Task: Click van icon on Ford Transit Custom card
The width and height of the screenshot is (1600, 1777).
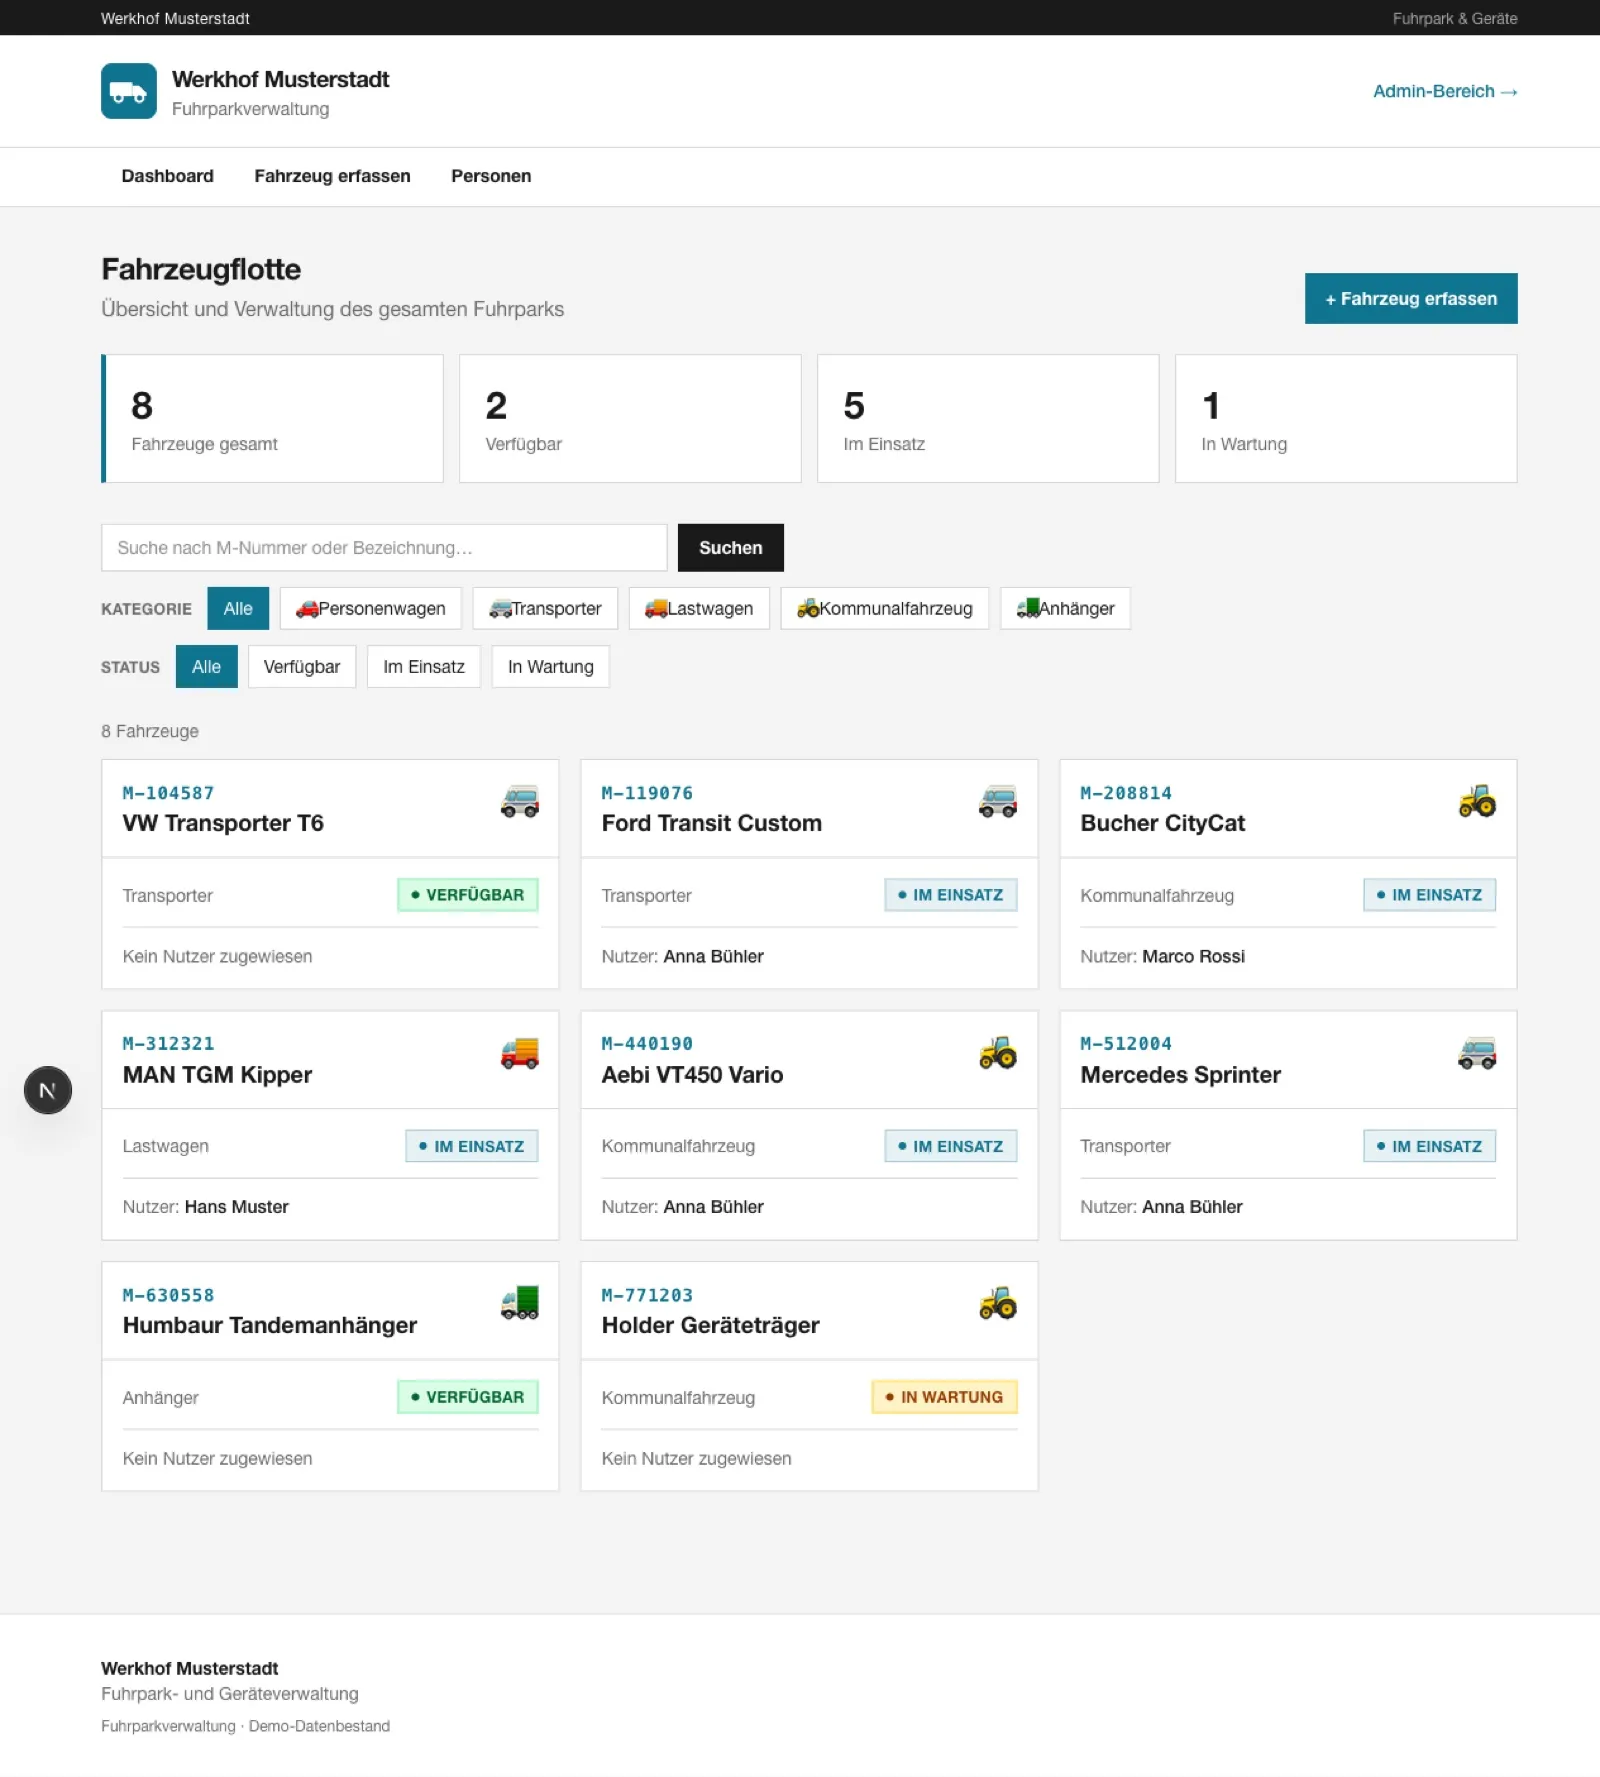Action: 998,802
